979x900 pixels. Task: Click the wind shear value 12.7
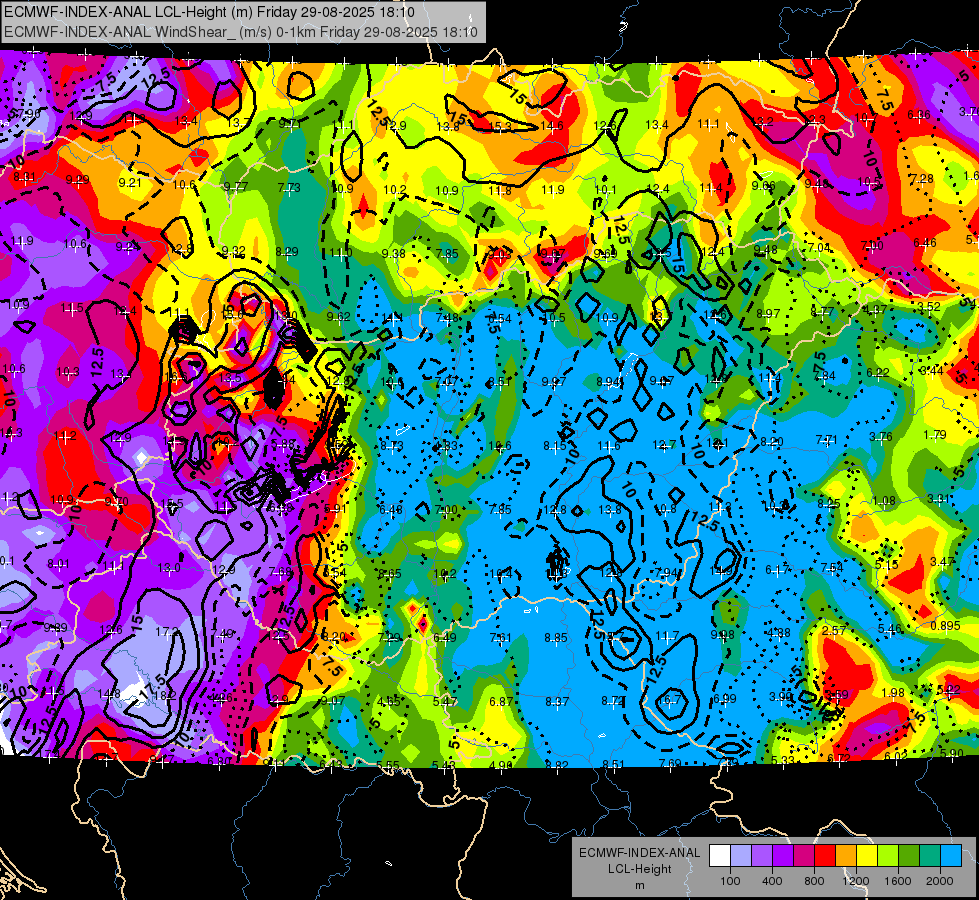tap(664, 445)
